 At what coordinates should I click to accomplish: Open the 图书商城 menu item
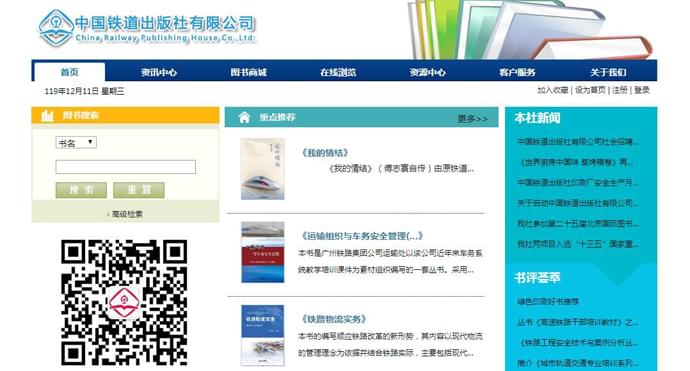pos(249,72)
